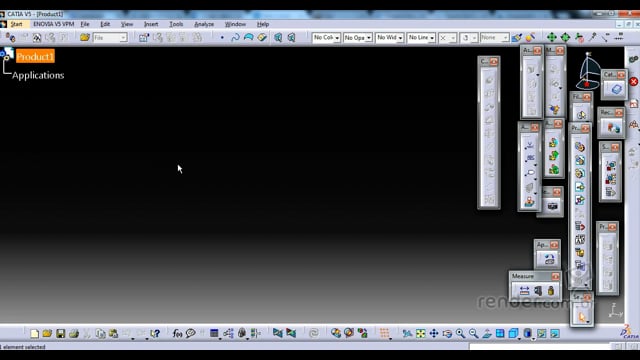Viewport: 640px width, 360px height.
Task: Click the Copy icon in bottom toolbar
Action: coord(100,333)
